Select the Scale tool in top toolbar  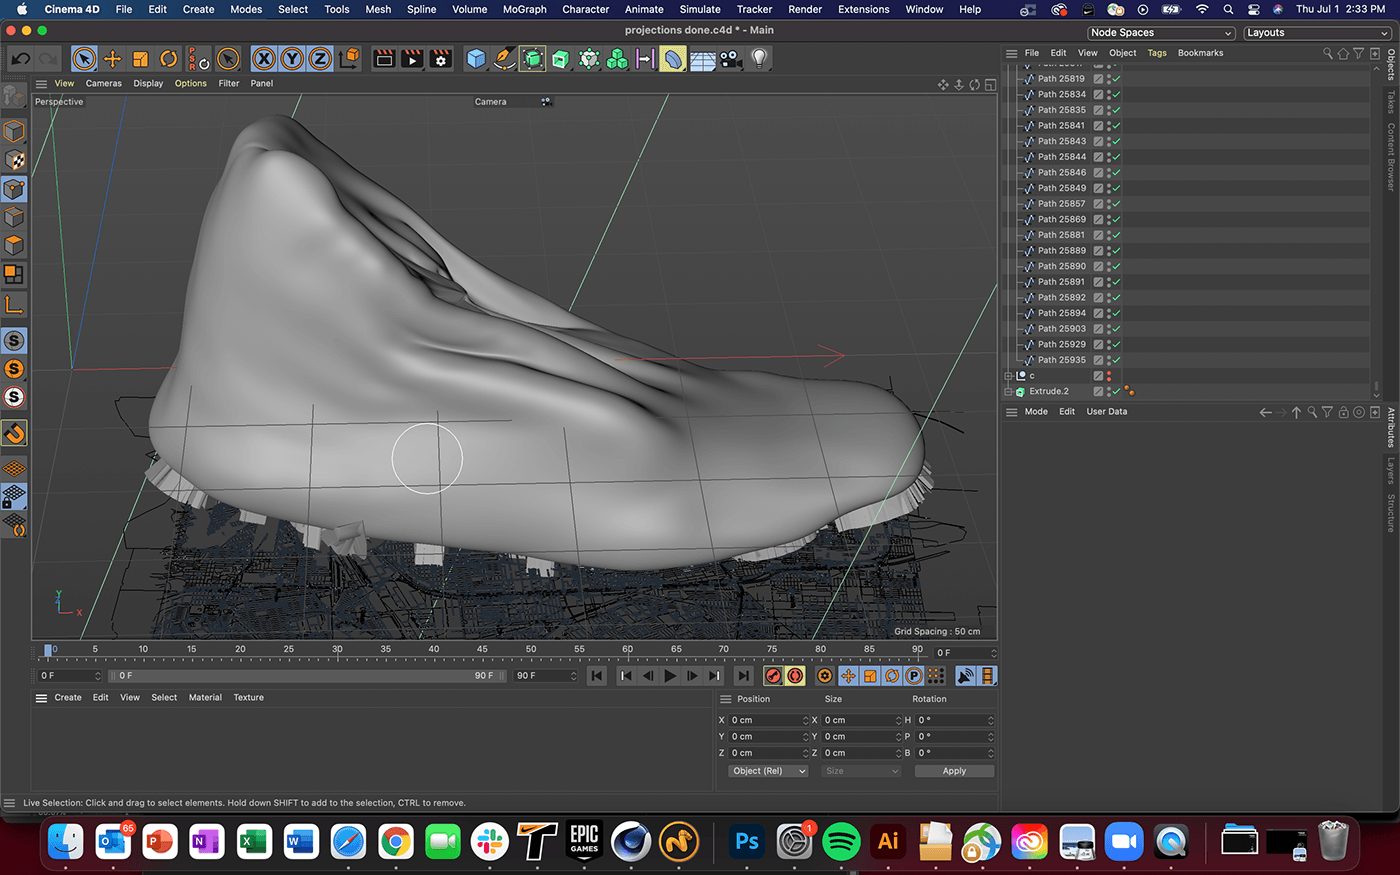pyautogui.click(x=140, y=59)
